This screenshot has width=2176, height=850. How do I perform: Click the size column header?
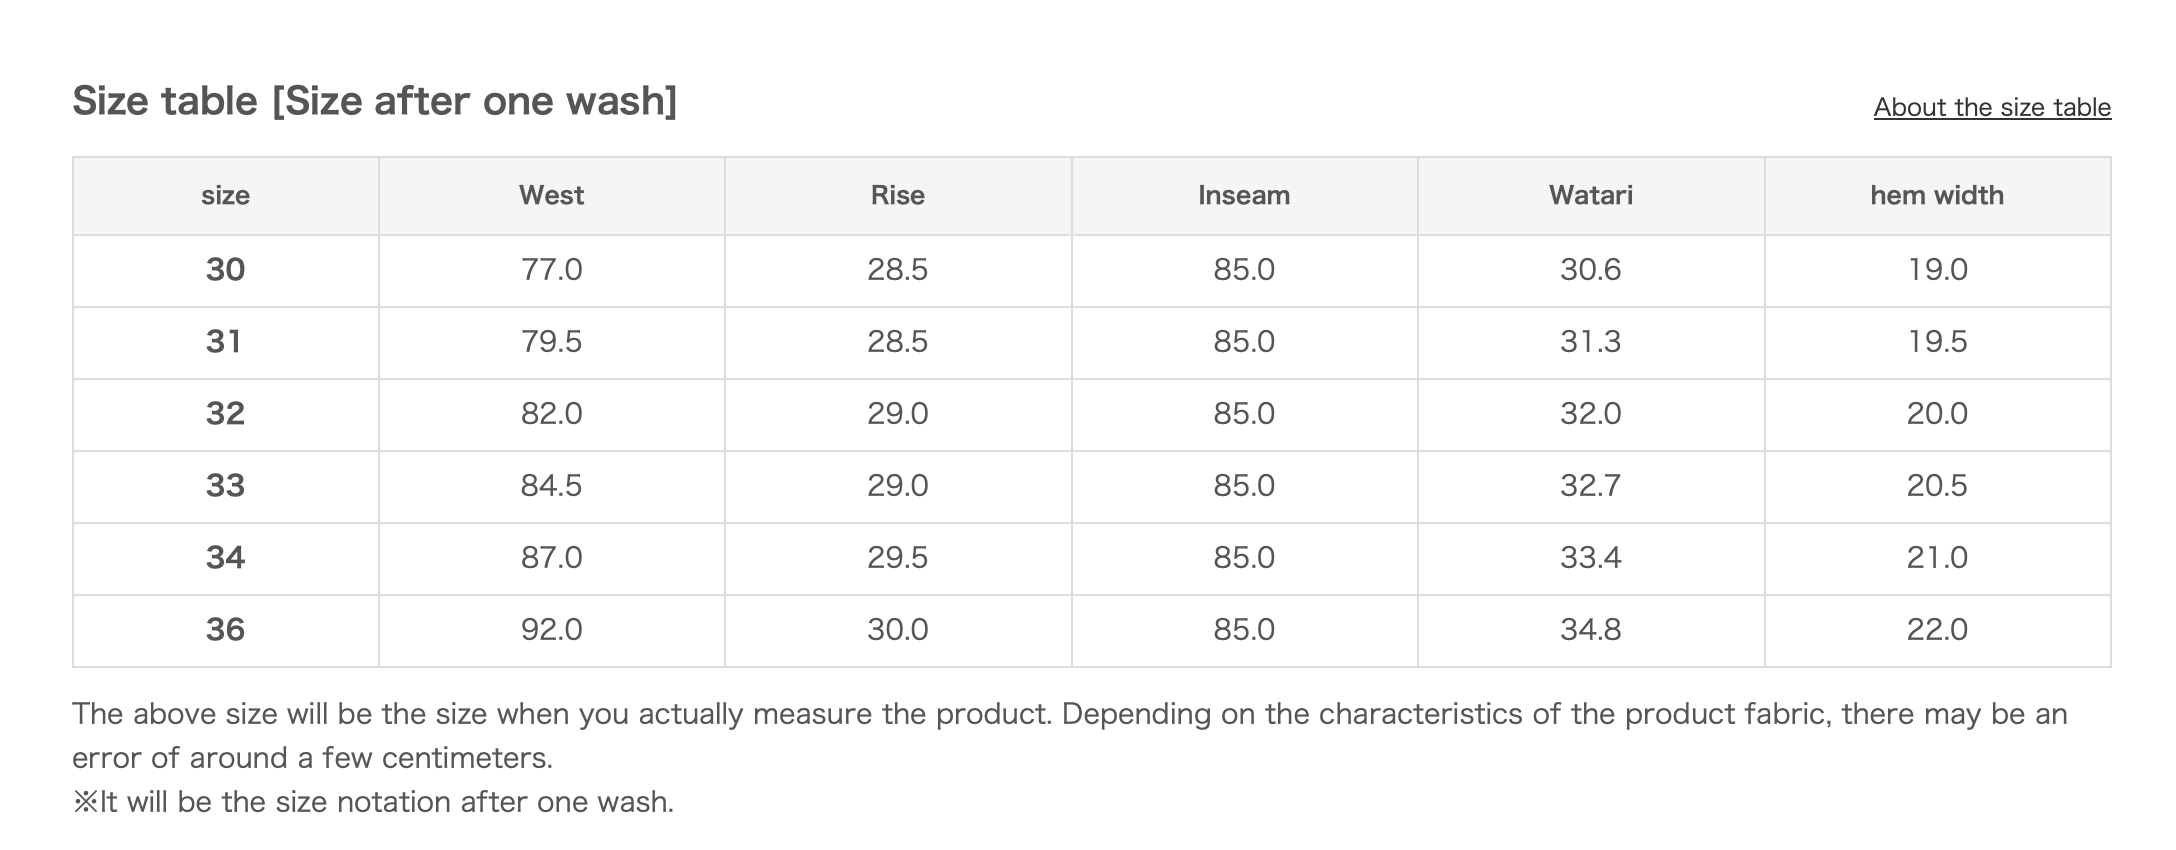point(225,195)
